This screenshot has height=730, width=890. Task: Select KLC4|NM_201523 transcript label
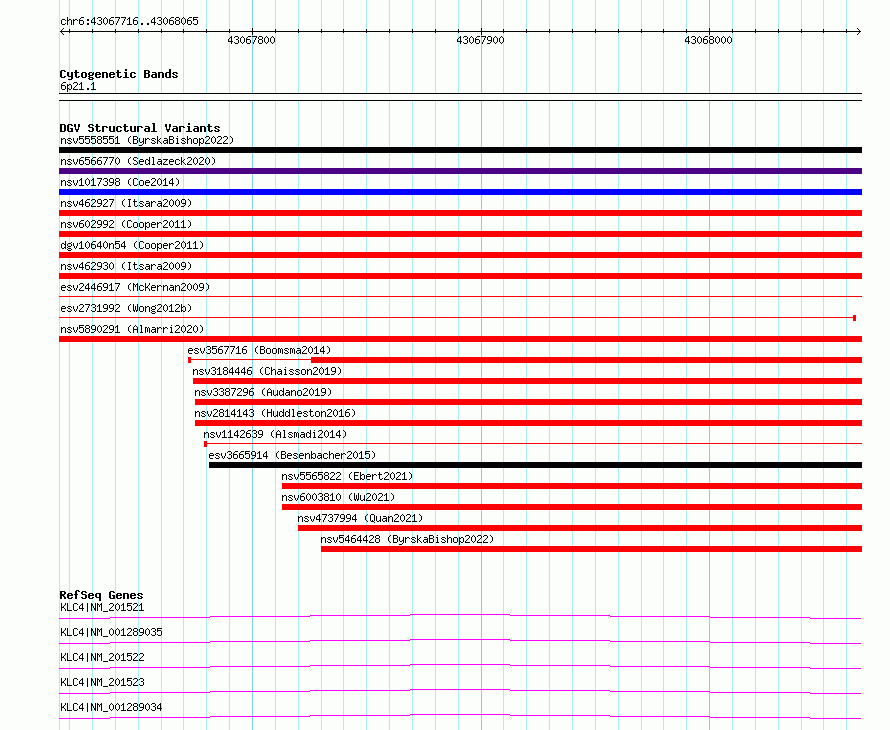tap(102, 682)
